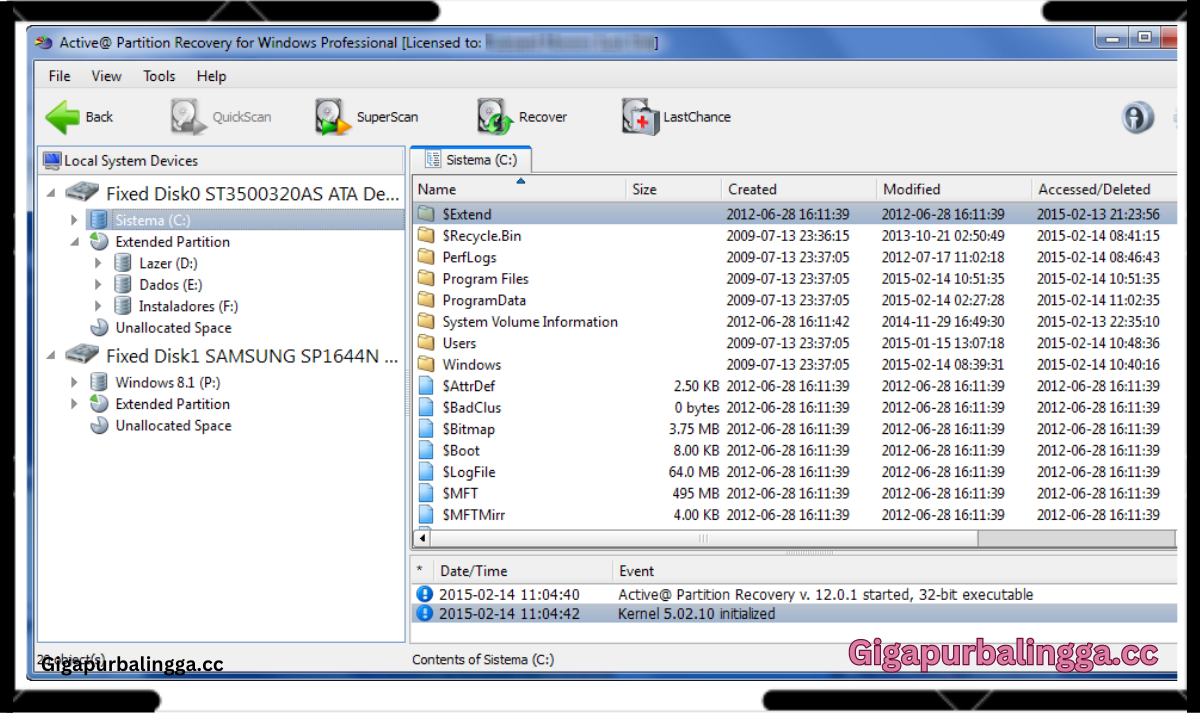
Task: Collapse the Fixed Disk1 SAMSUNG node
Action: click(51, 355)
